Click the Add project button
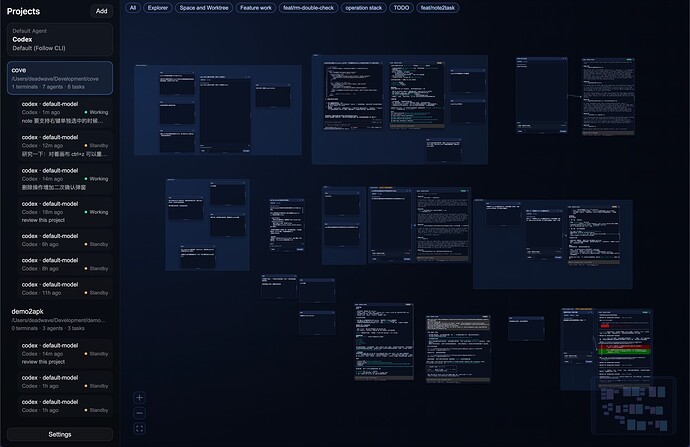The height and width of the screenshot is (447, 690). click(102, 11)
